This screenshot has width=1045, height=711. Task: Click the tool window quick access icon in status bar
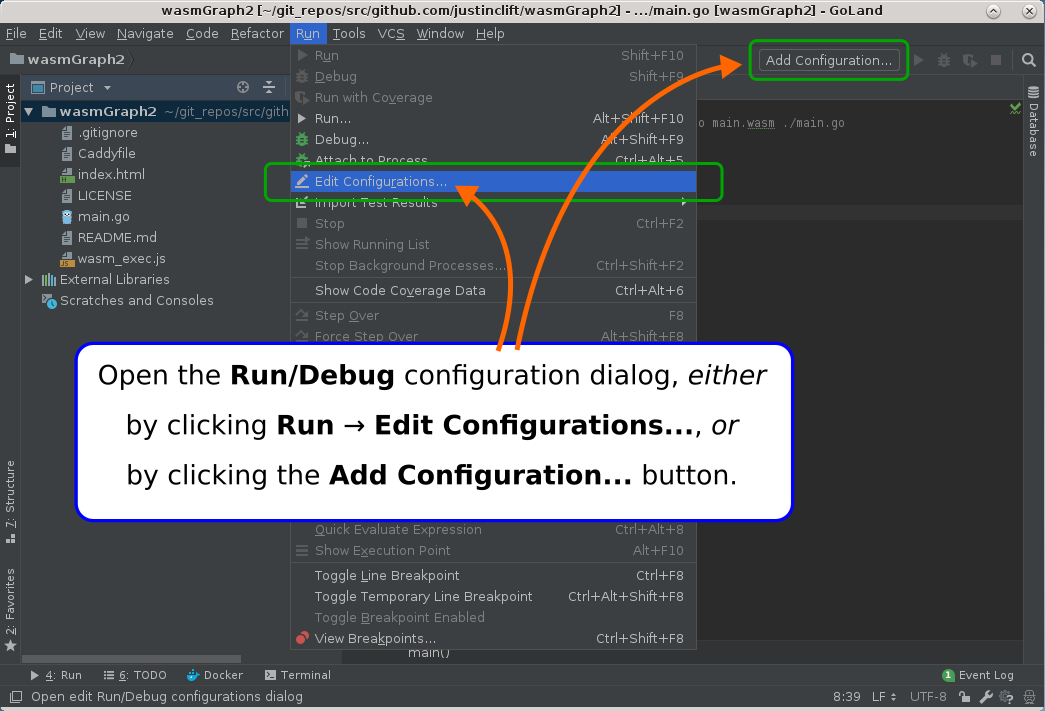coord(15,696)
